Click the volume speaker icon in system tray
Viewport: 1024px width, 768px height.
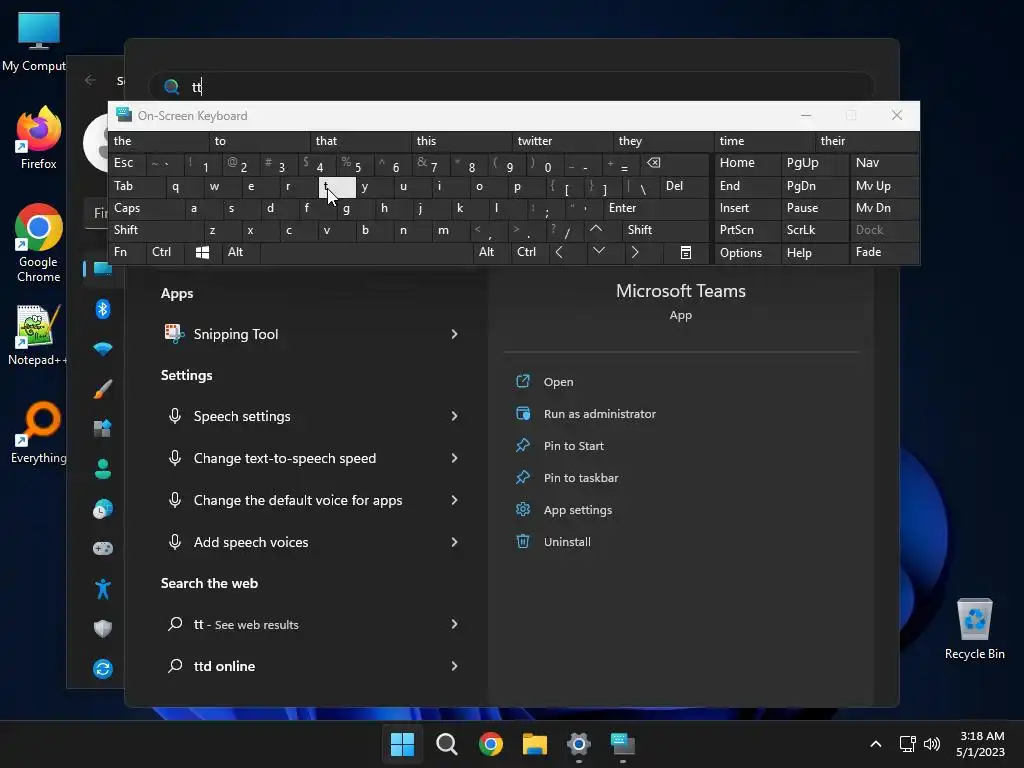(932, 744)
